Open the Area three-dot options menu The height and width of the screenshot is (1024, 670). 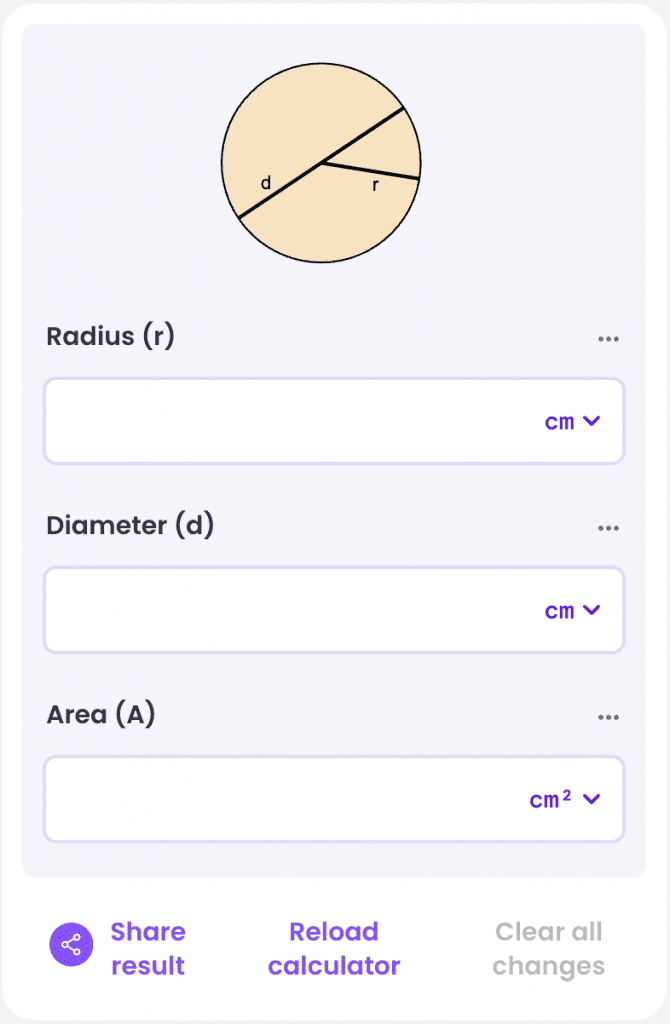(x=608, y=717)
